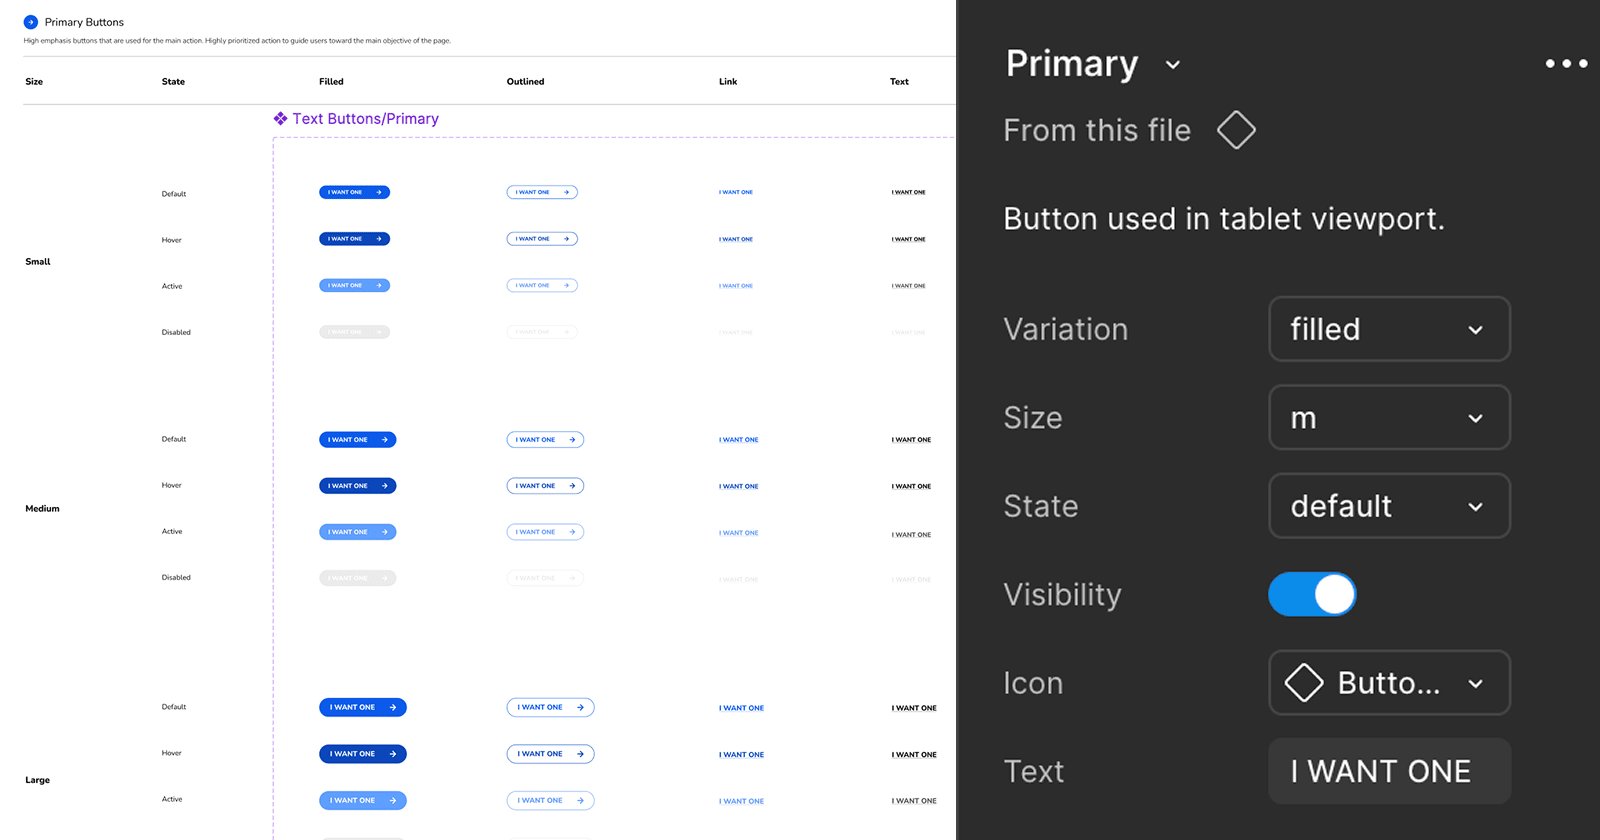
Task: Click the purple component icon before Text Buttons/Primary
Action: (280, 119)
